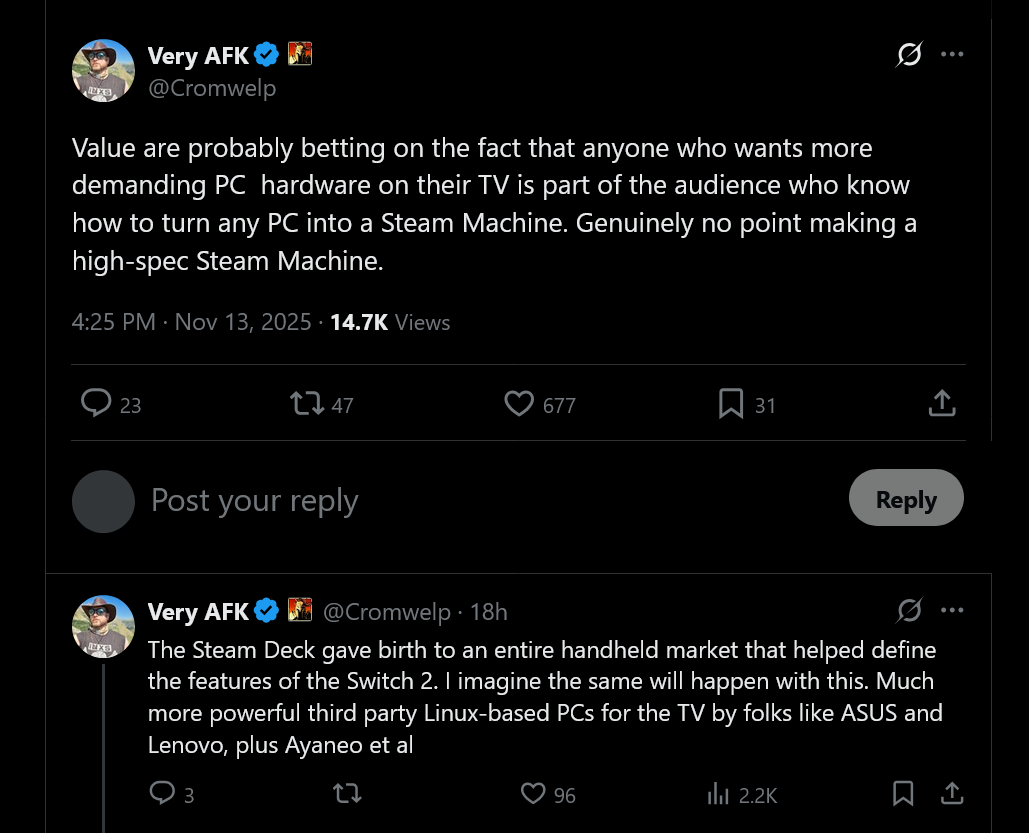Image resolution: width=1029 pixels, height=833 pixels.
Task: Select the 677 likes count
Action: (x=559, y=405)
